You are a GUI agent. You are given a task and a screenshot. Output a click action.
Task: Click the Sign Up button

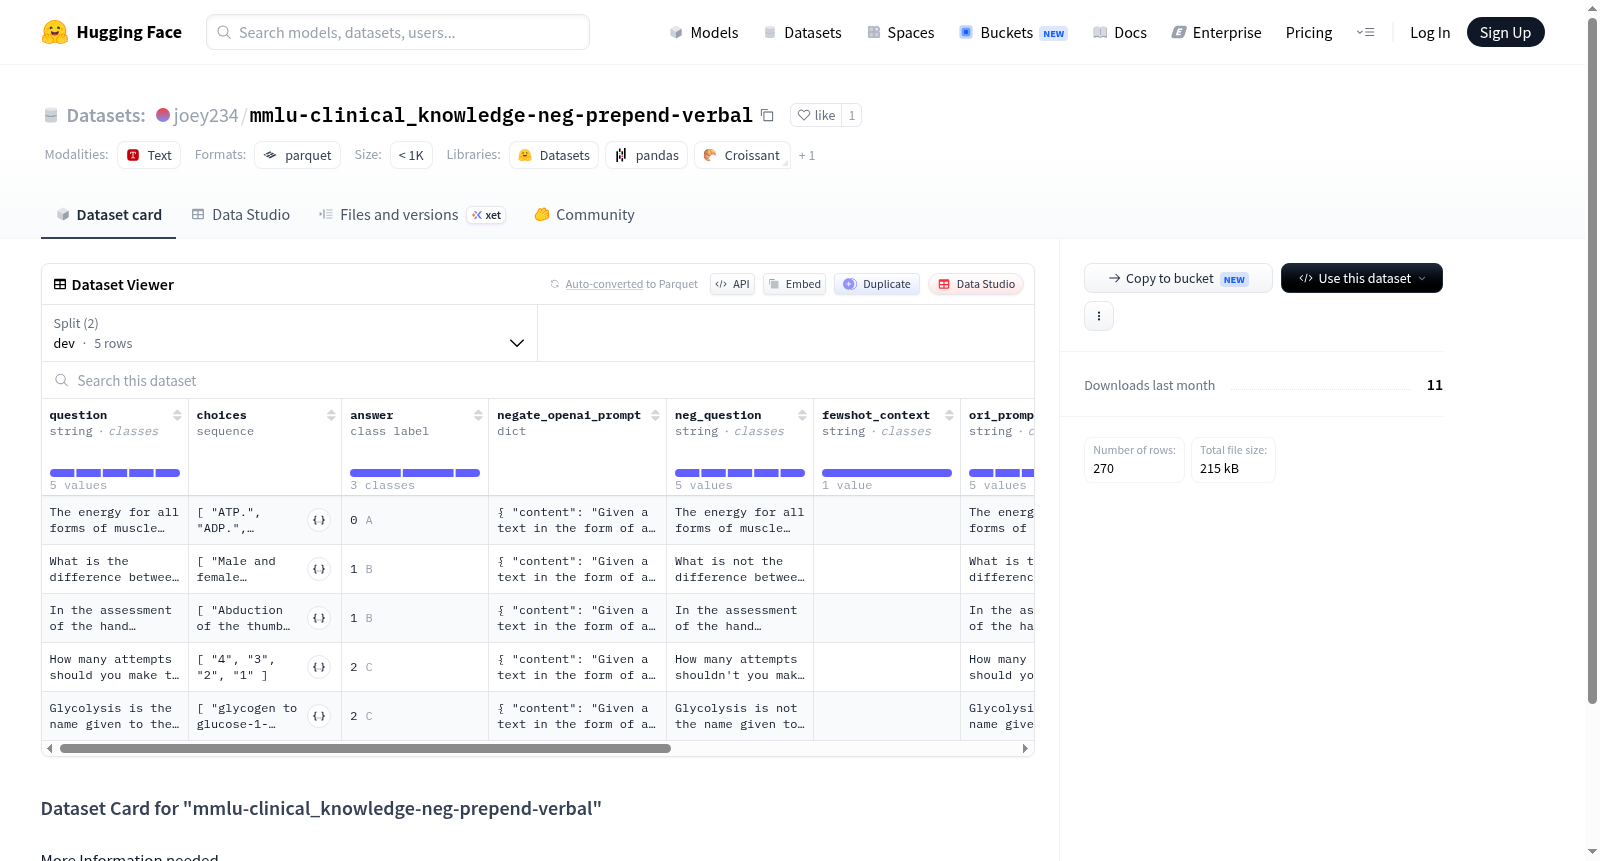tap(1505, 32)
